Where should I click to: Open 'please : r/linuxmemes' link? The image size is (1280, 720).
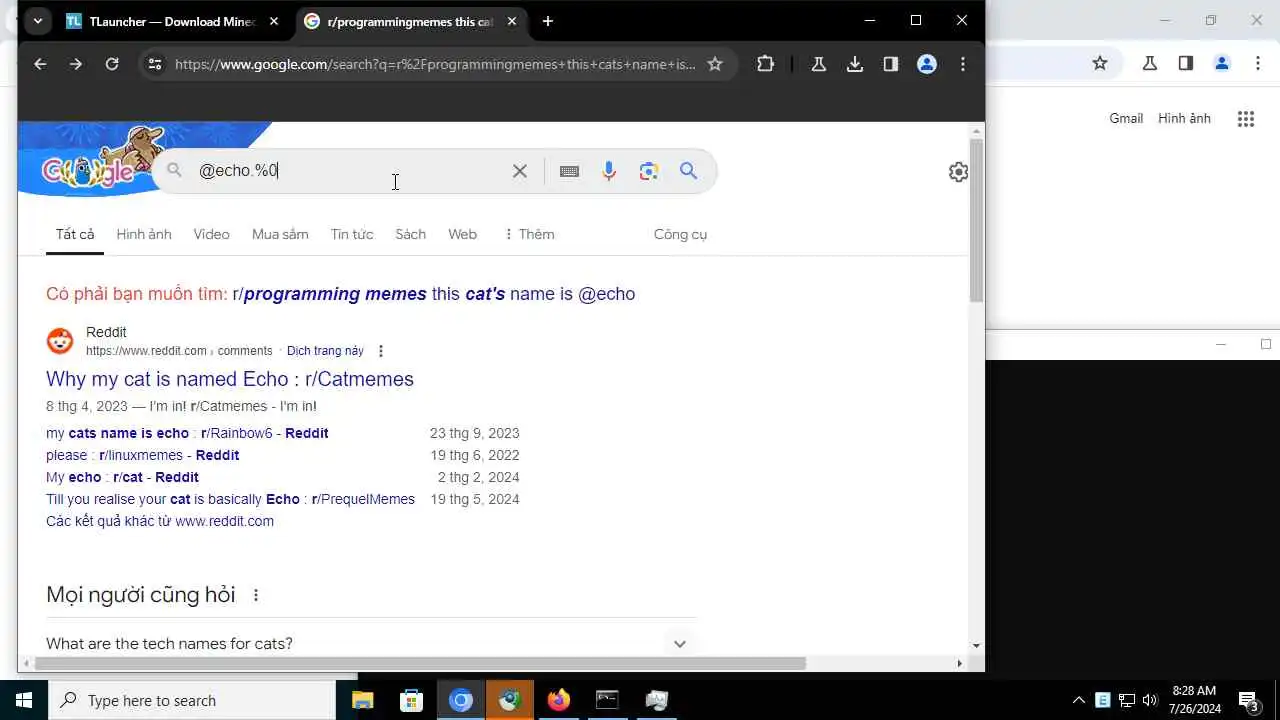(x=142, y=455)
